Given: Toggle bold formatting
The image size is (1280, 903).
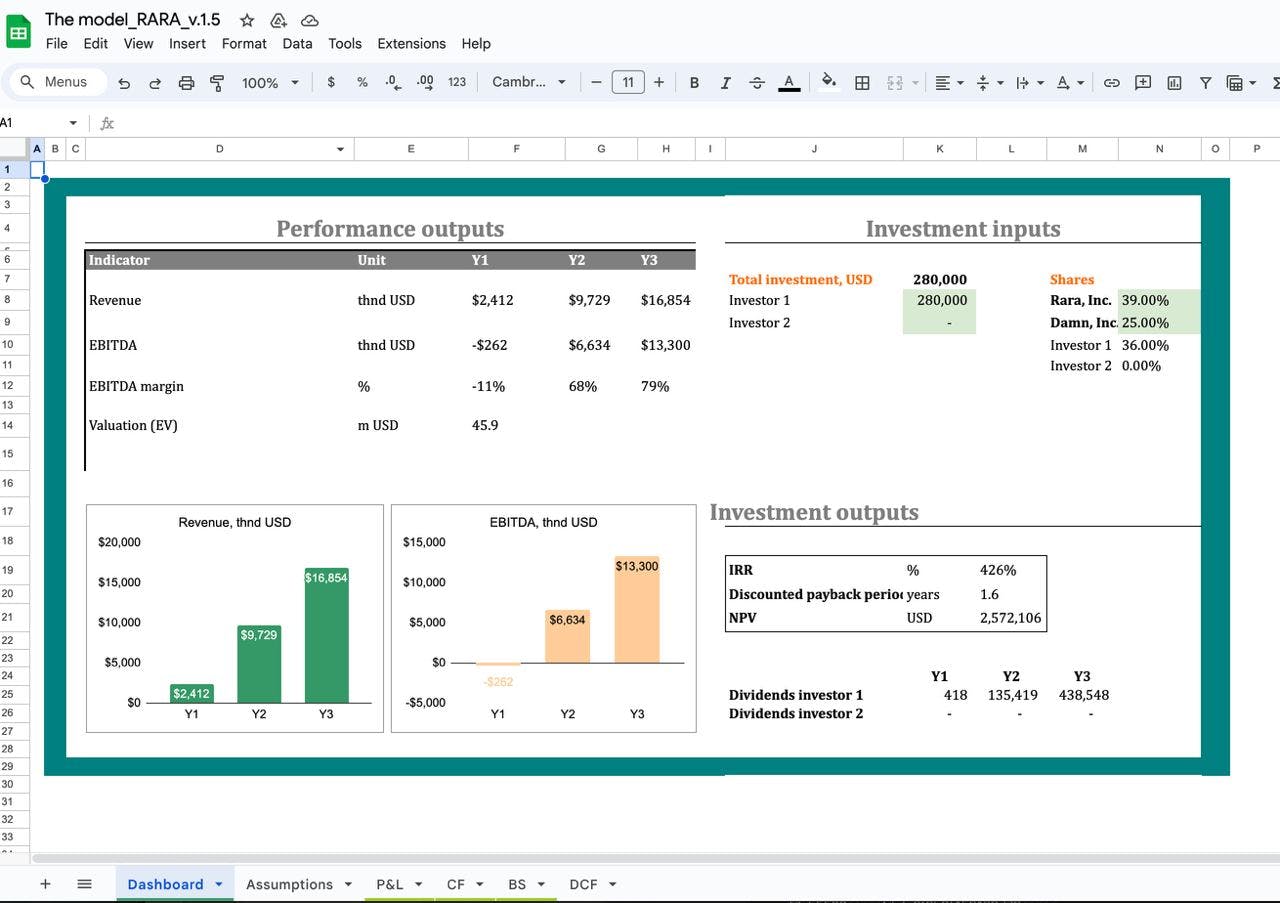Looking at the screenshot, I should [x=694, y=83].
